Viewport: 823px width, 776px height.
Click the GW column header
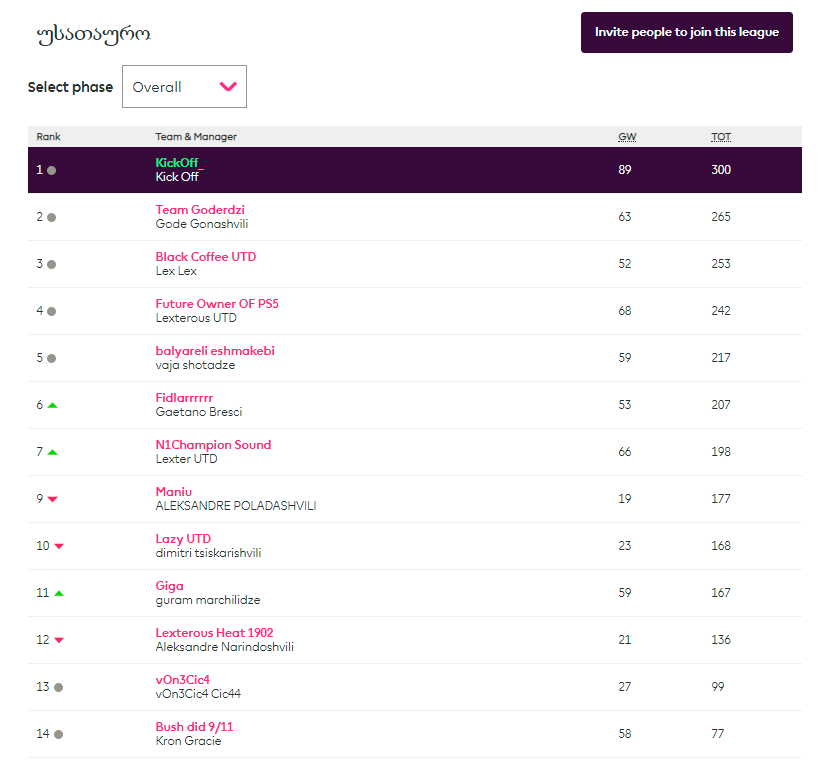626,137
